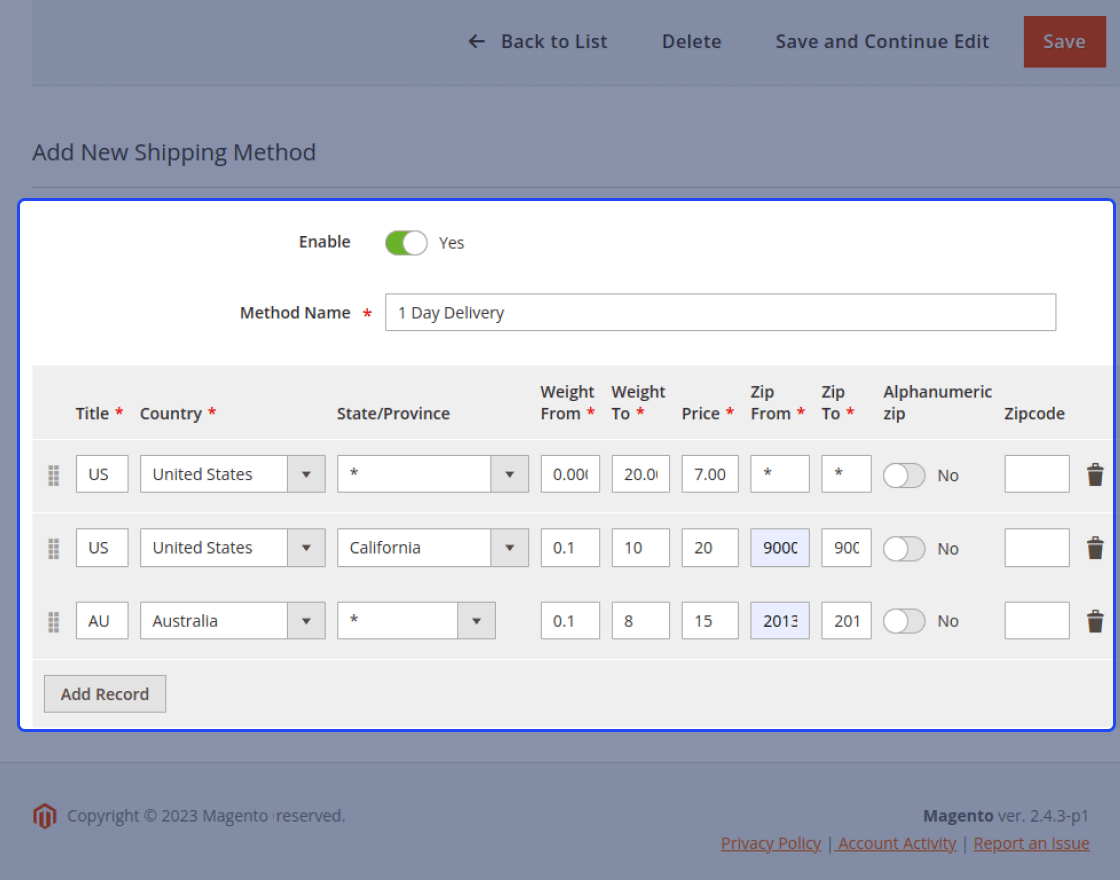Open the Report an Issue link
This screenshot has height=880, width=1120.
(x=1031, y=843)
